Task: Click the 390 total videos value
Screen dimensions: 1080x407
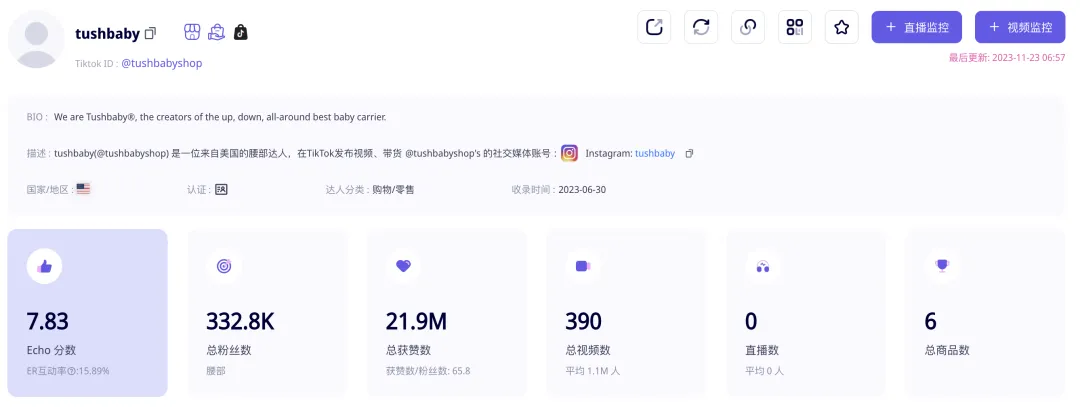Action: (x=583, y=322)
